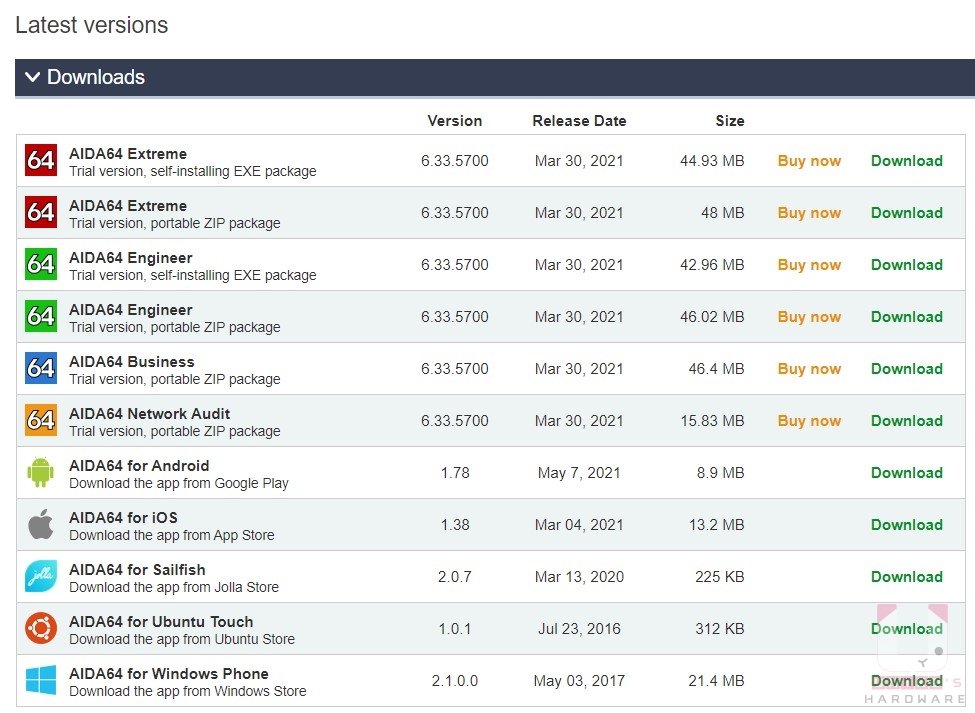The width and height of the screenshot is (975, 713).
Task: Click the AIDA64 for iOS title
Action: tap(123, 518)
